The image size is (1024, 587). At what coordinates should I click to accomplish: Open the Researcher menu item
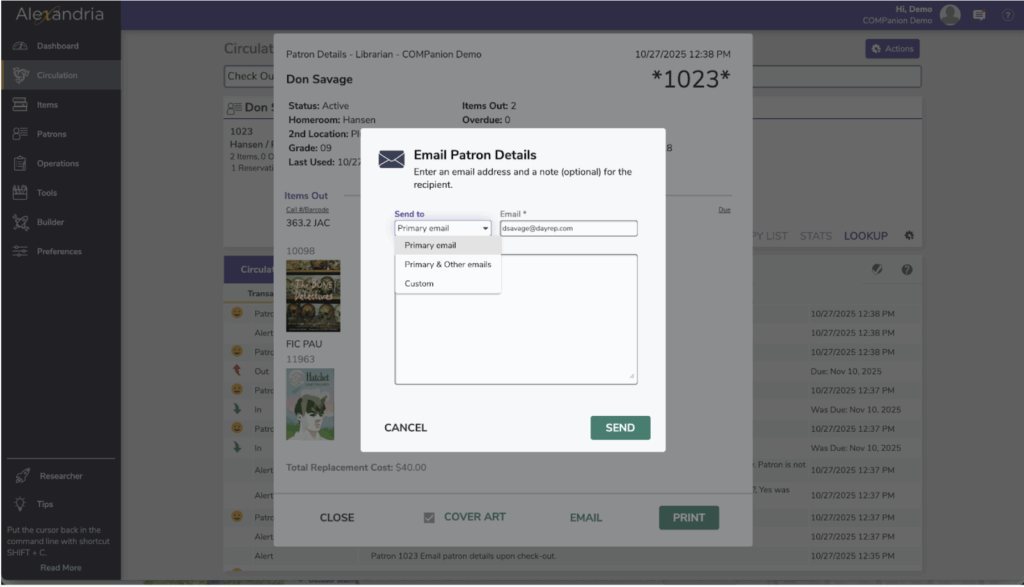coord(60,476)
